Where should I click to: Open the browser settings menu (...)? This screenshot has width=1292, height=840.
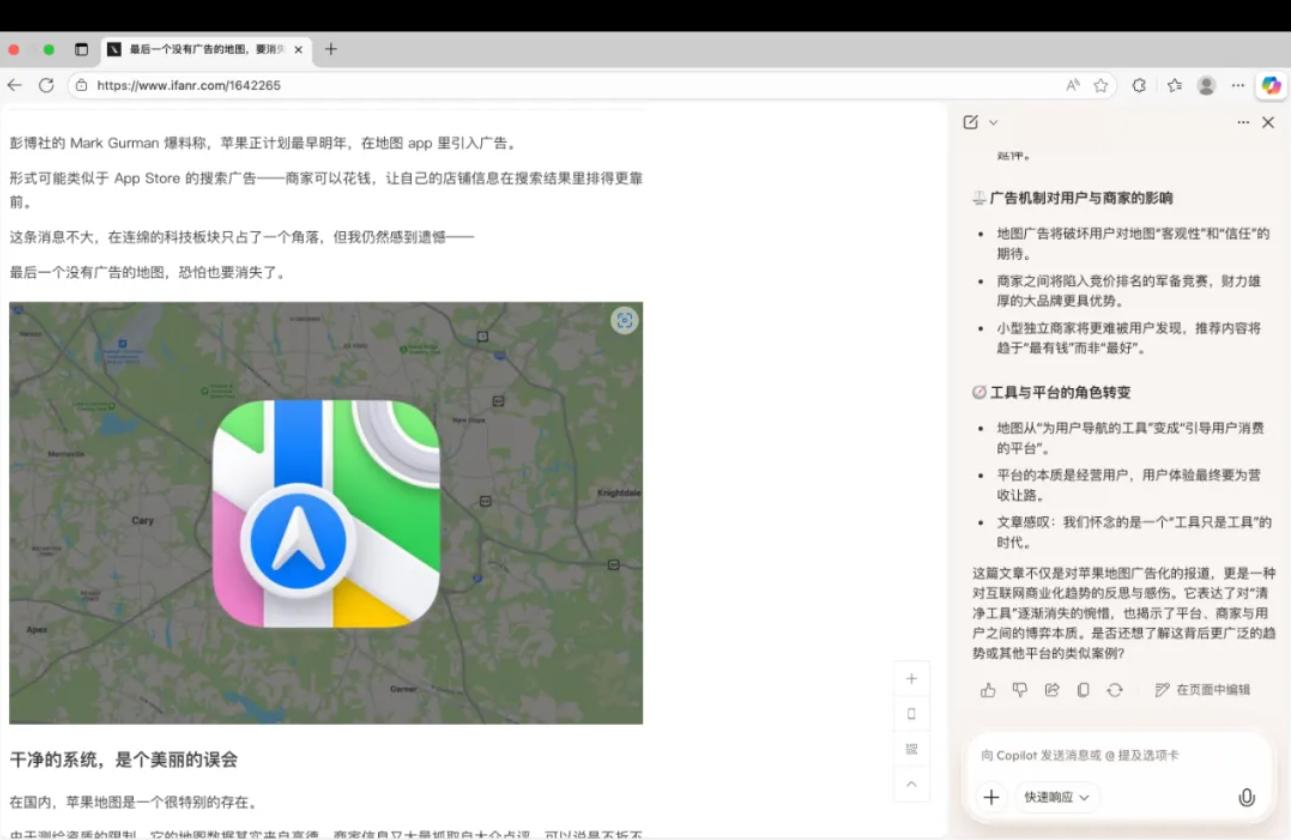point(1237,85)
